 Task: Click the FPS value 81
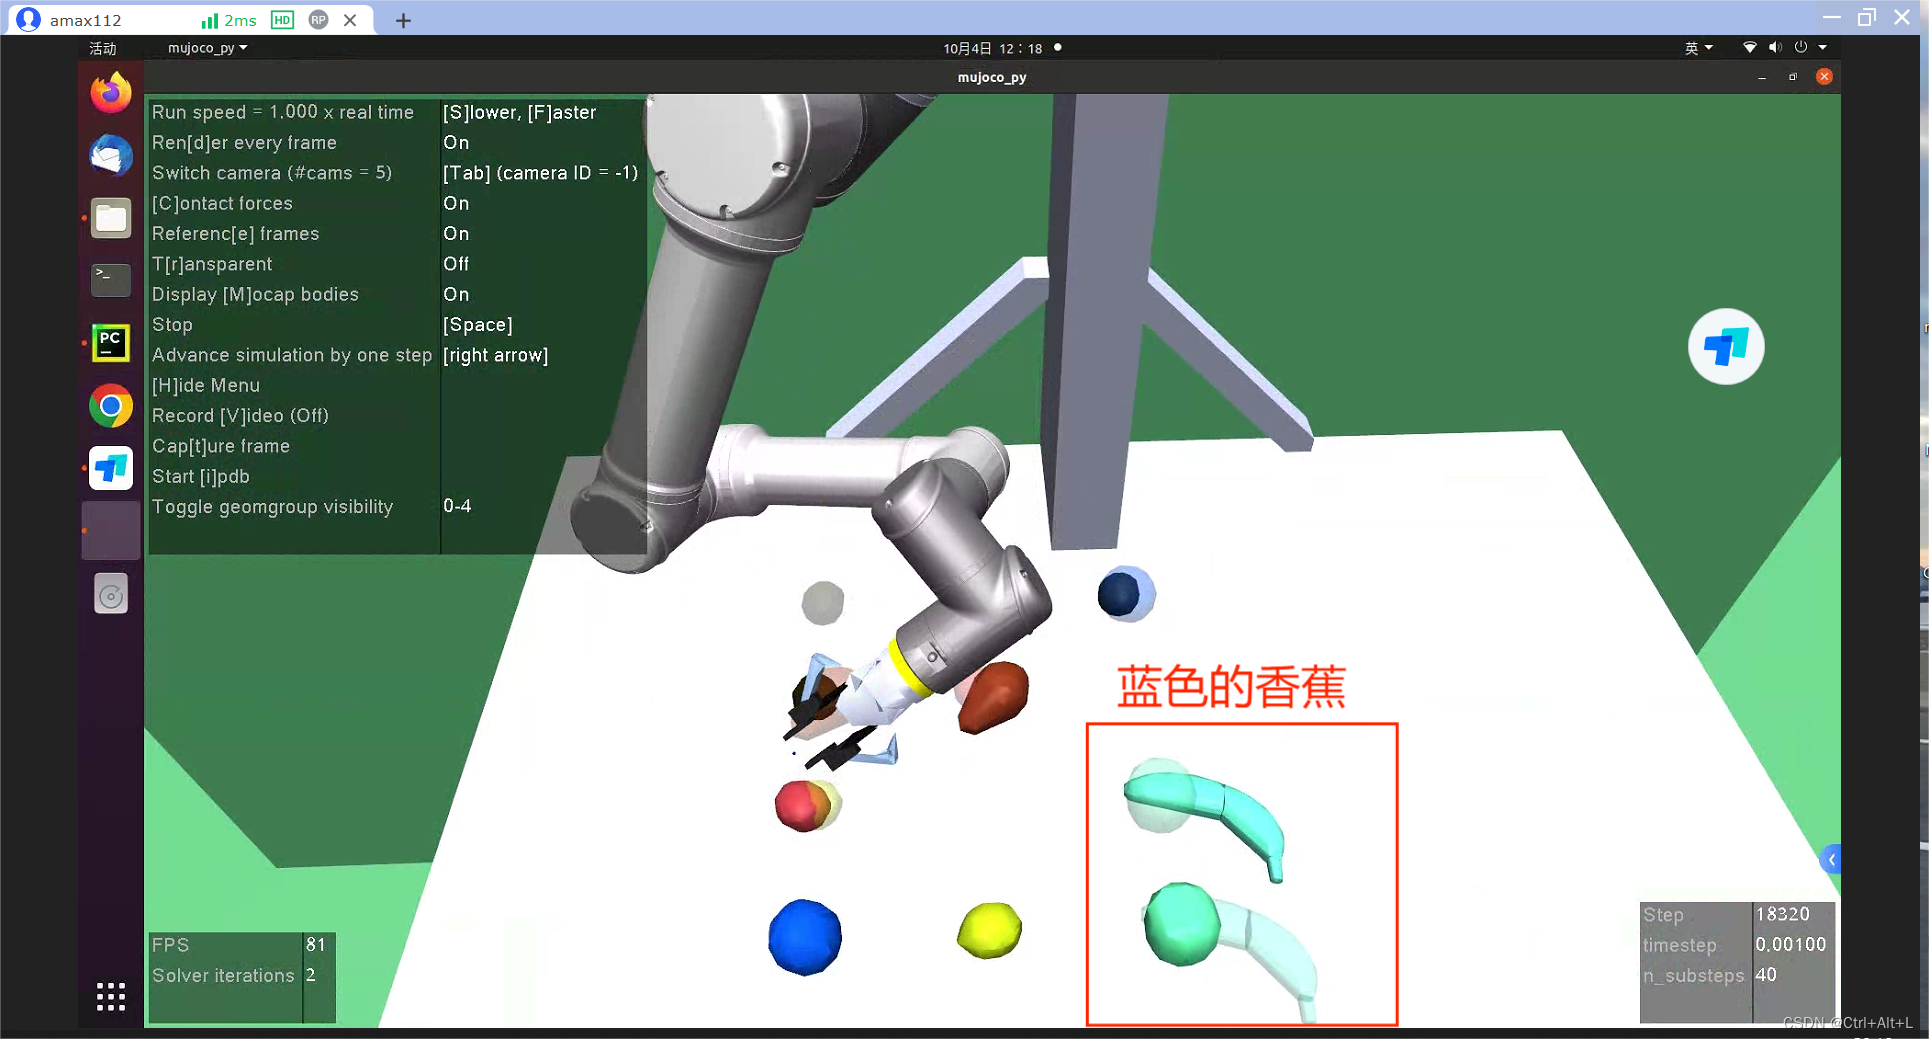(x=316, y=945)
